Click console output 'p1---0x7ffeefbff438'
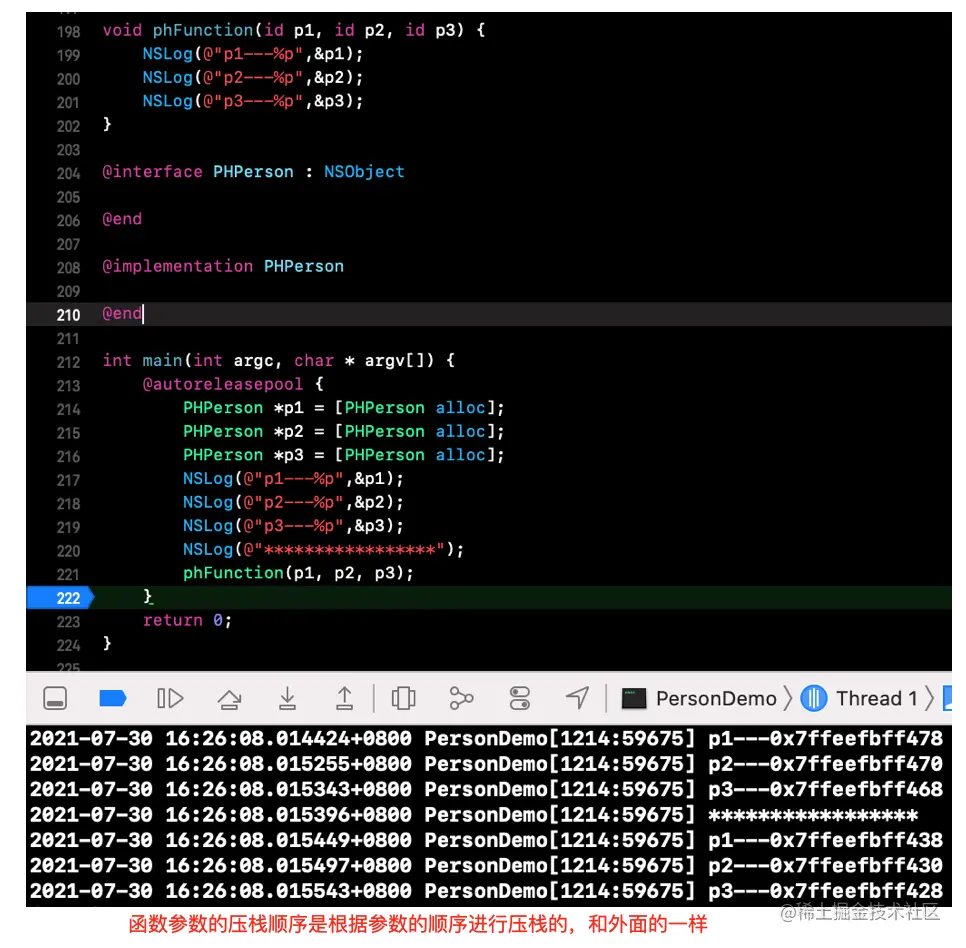 point(826,840)
